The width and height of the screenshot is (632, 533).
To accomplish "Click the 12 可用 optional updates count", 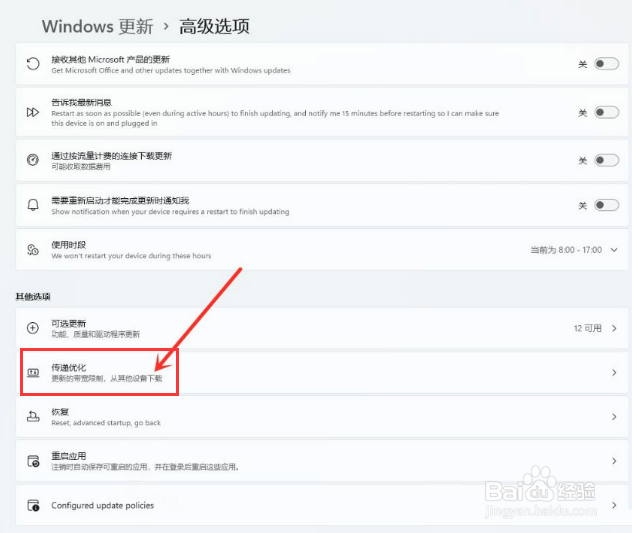I will [588, 328].
